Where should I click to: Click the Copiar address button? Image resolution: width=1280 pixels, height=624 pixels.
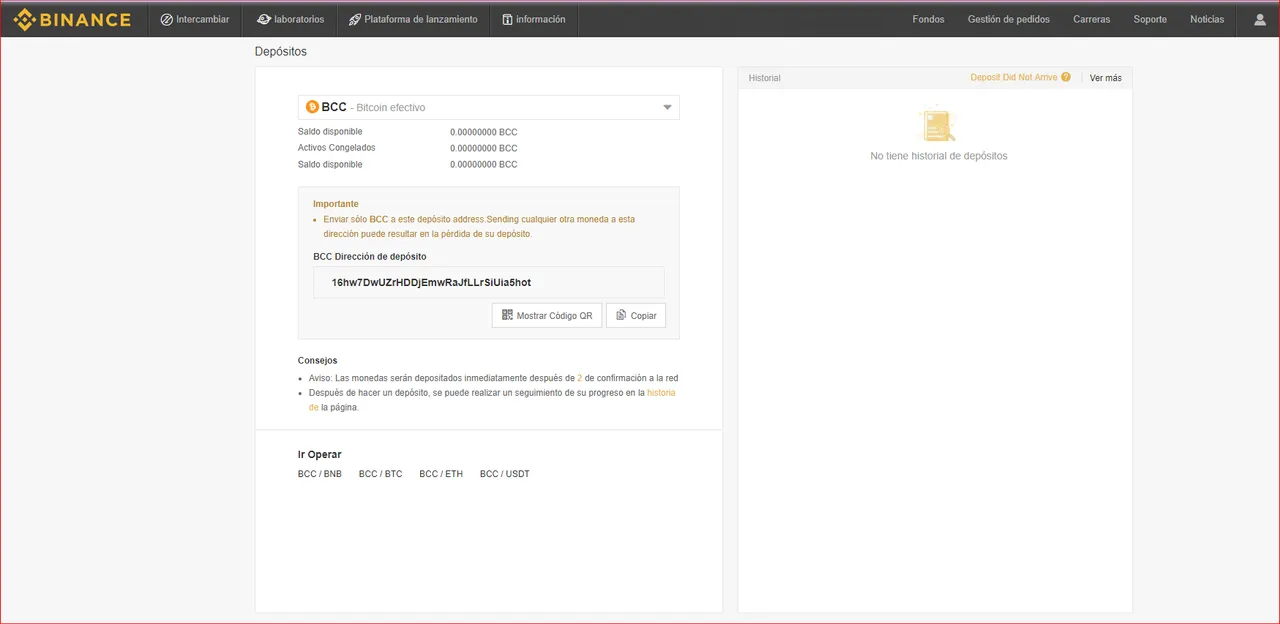point(636,315)
